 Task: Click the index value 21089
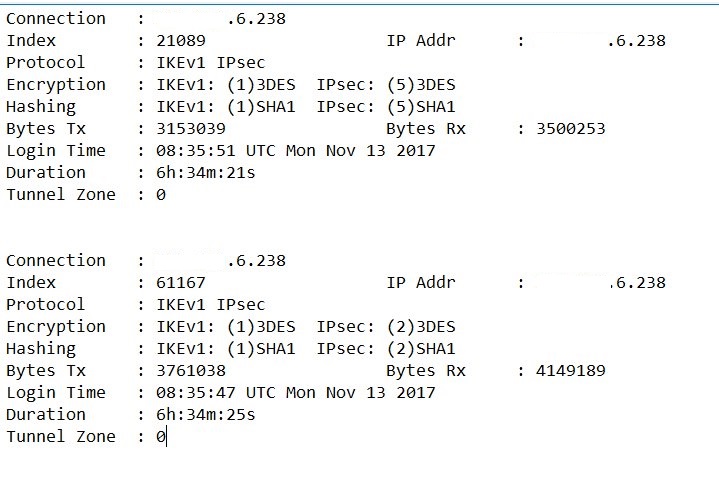(x=181, y=40)
